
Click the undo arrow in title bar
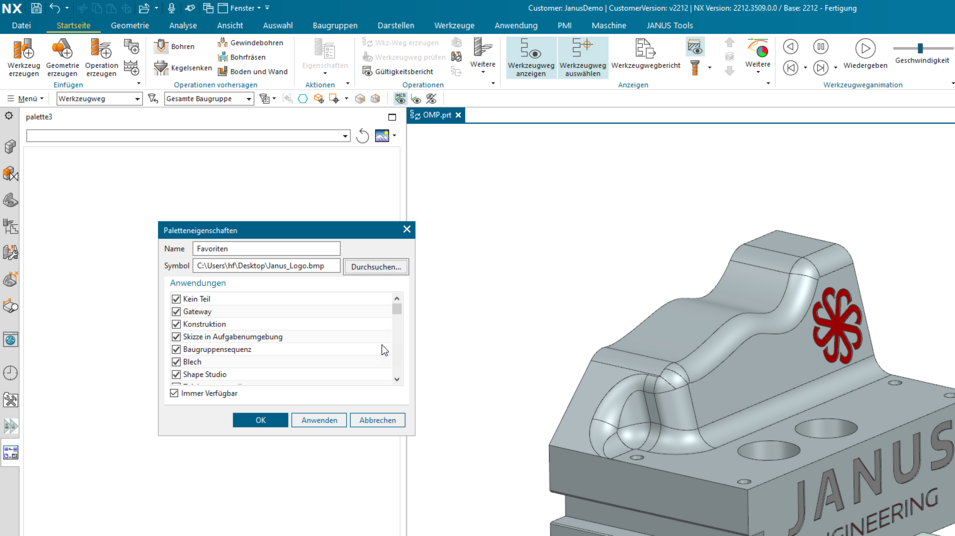click(x=55, y=8)
